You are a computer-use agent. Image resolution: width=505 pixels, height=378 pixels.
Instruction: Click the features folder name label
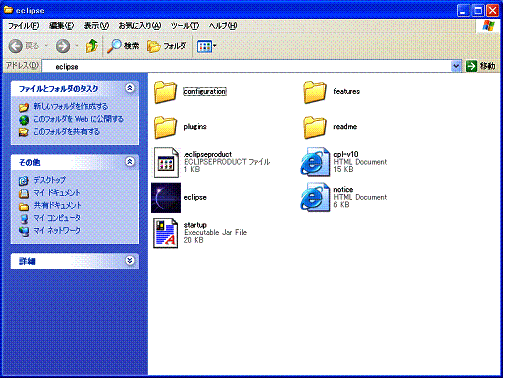point(346,91)
